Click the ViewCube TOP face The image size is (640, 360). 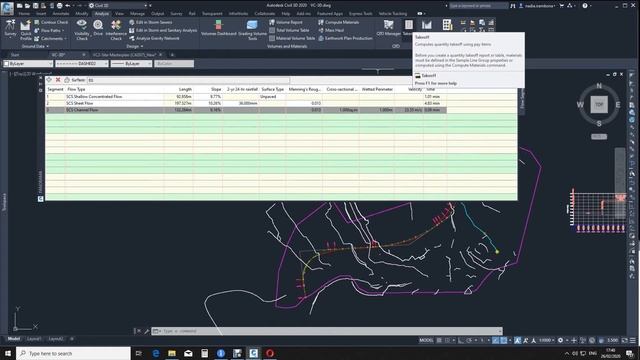(599, 104)
